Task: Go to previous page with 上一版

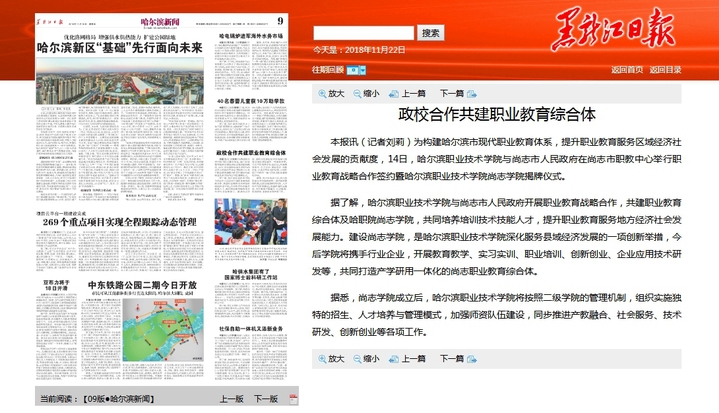Action: point(231,399)
